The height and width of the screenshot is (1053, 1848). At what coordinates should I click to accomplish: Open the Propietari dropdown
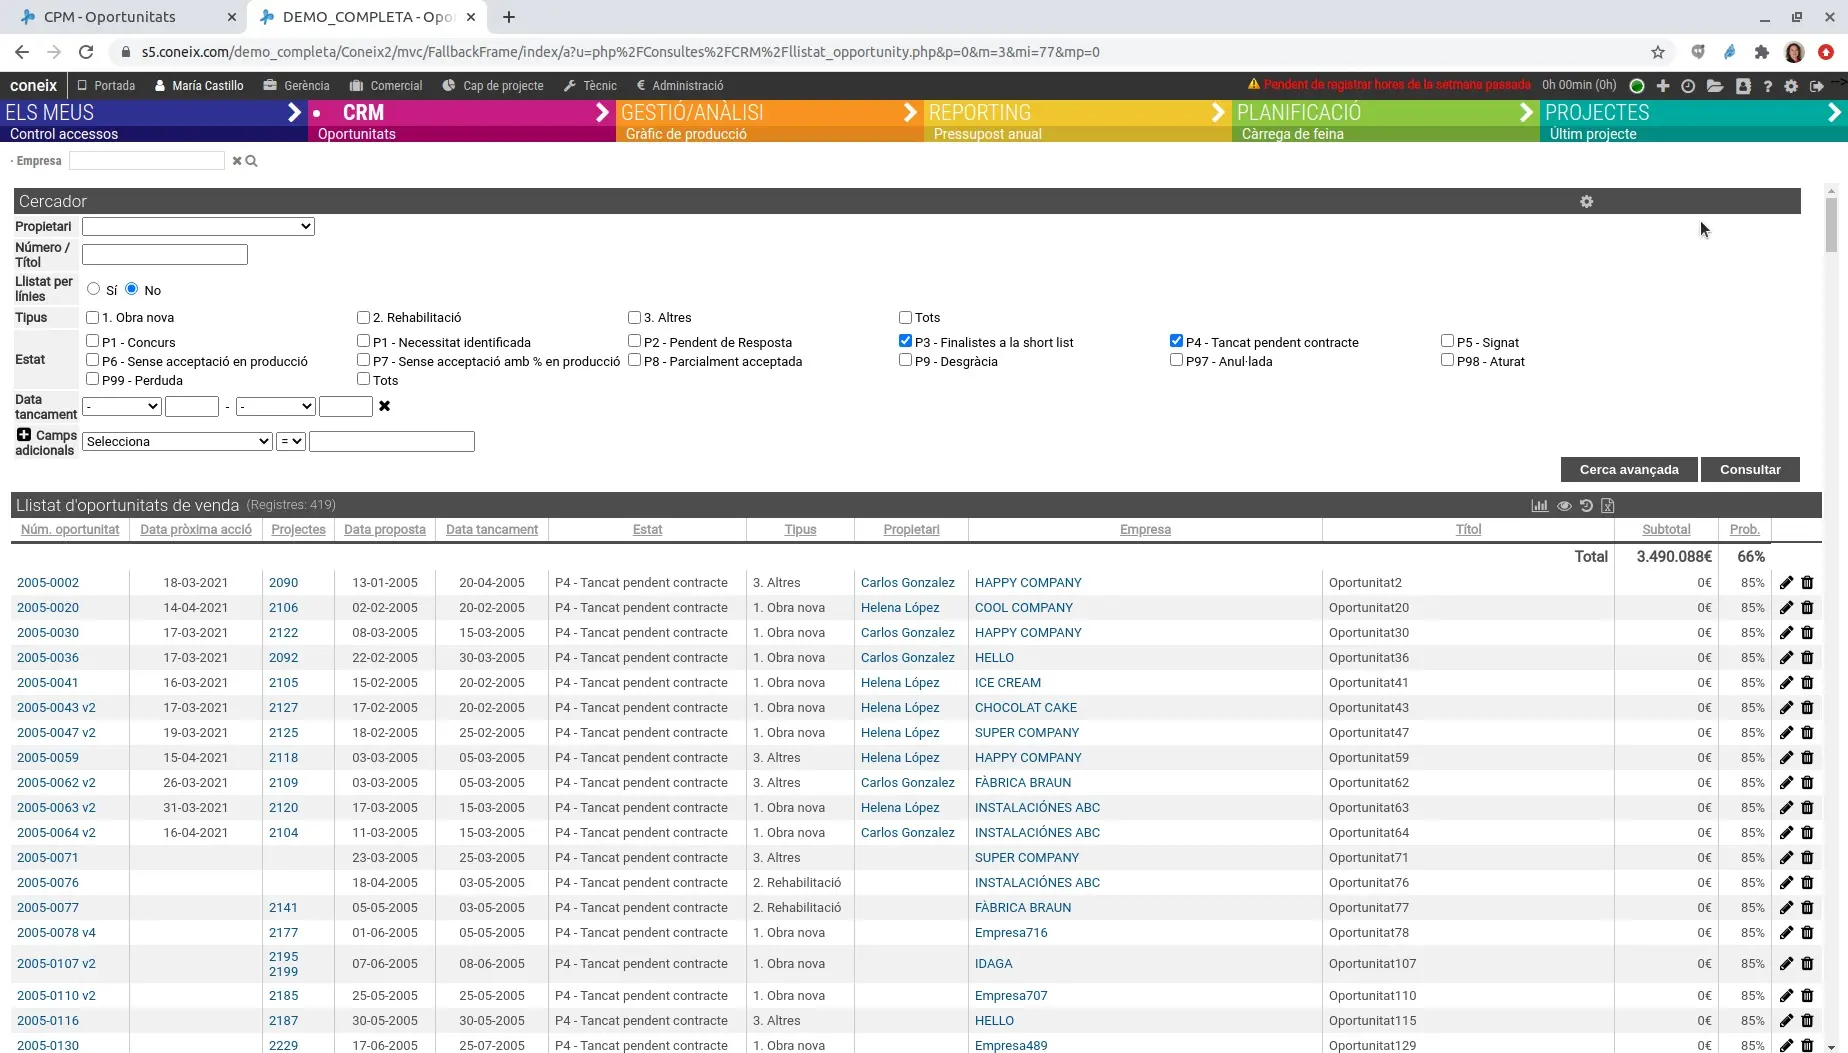coord(198,227)
